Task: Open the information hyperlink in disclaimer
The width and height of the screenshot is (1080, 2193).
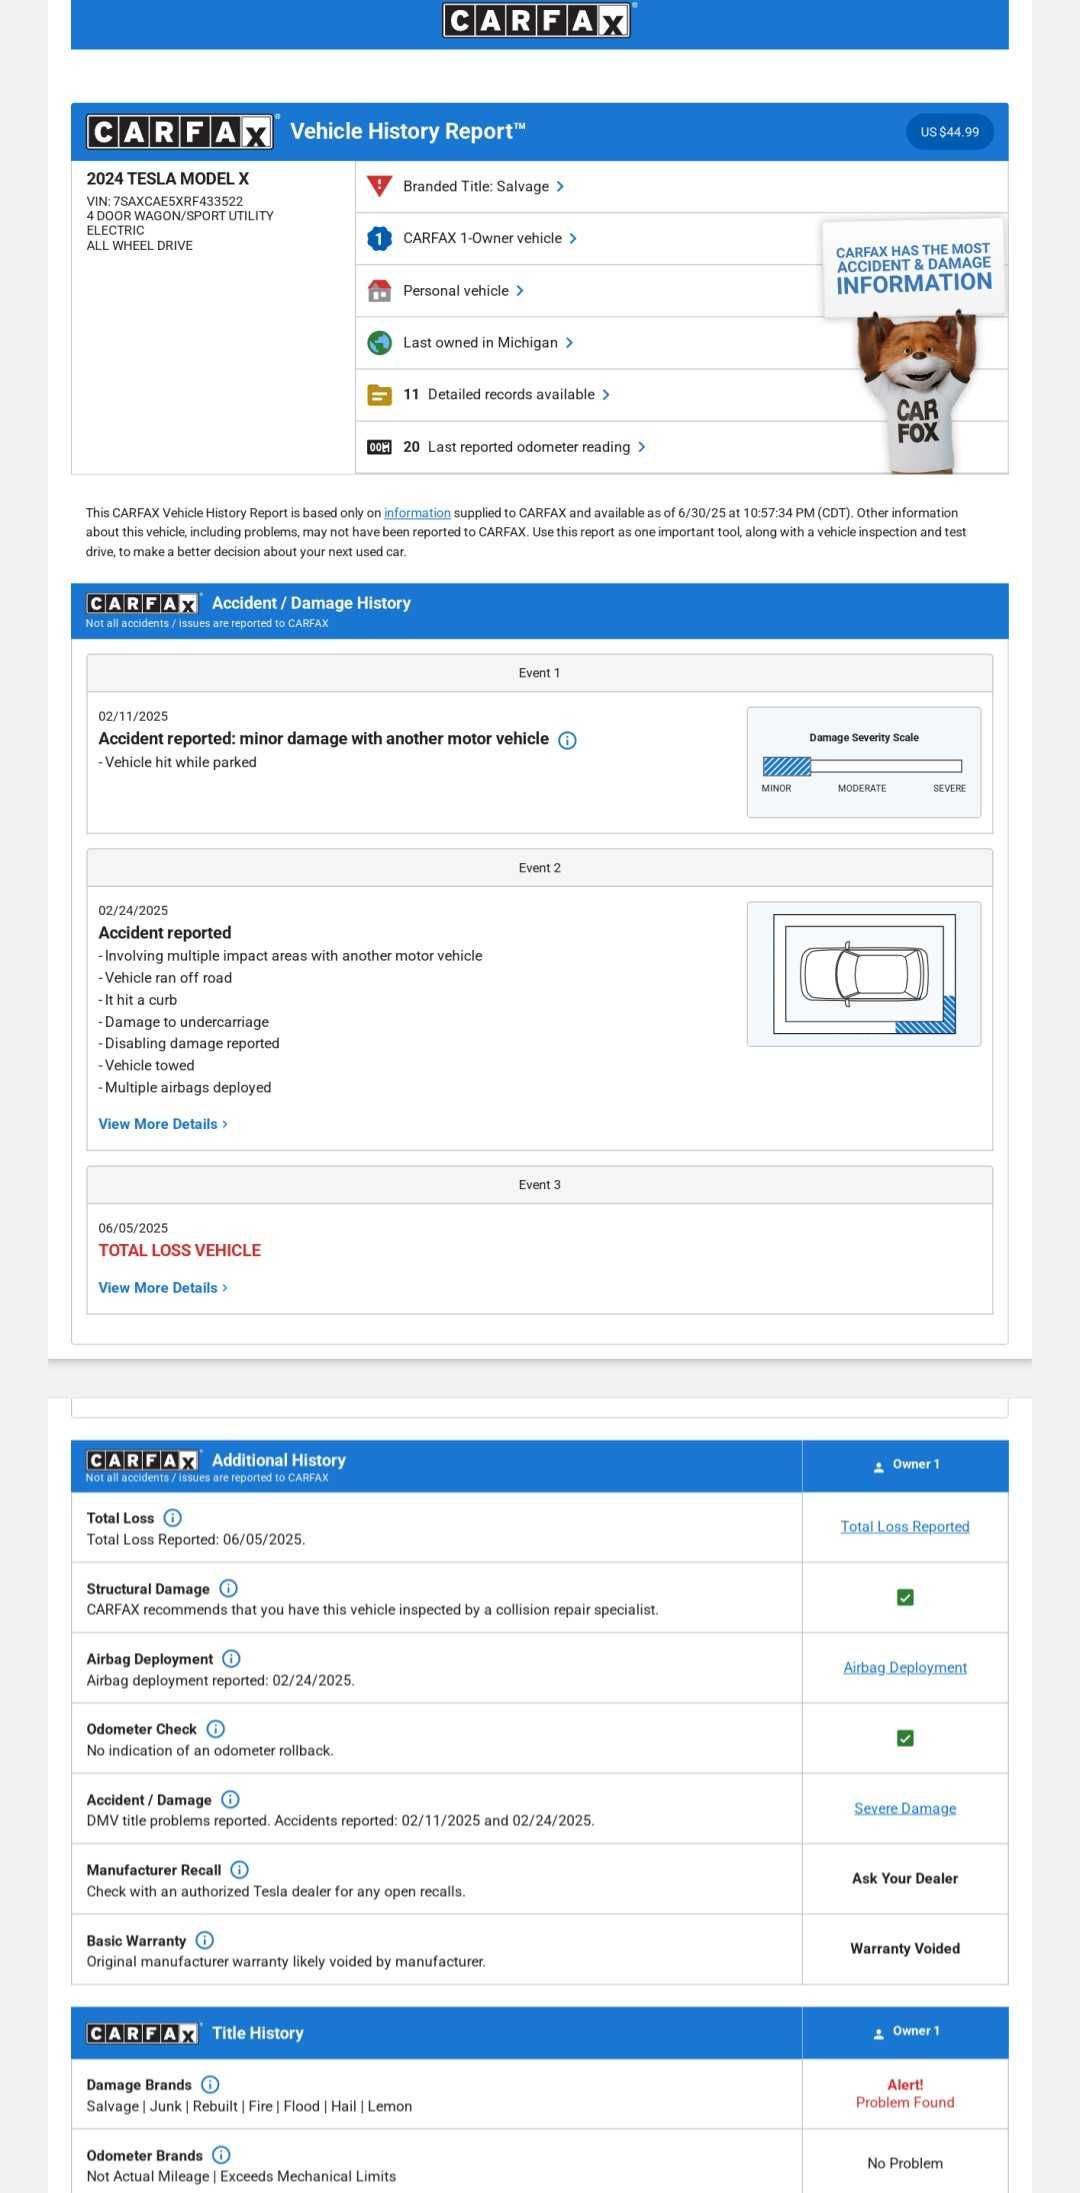Action: [417, 513]
